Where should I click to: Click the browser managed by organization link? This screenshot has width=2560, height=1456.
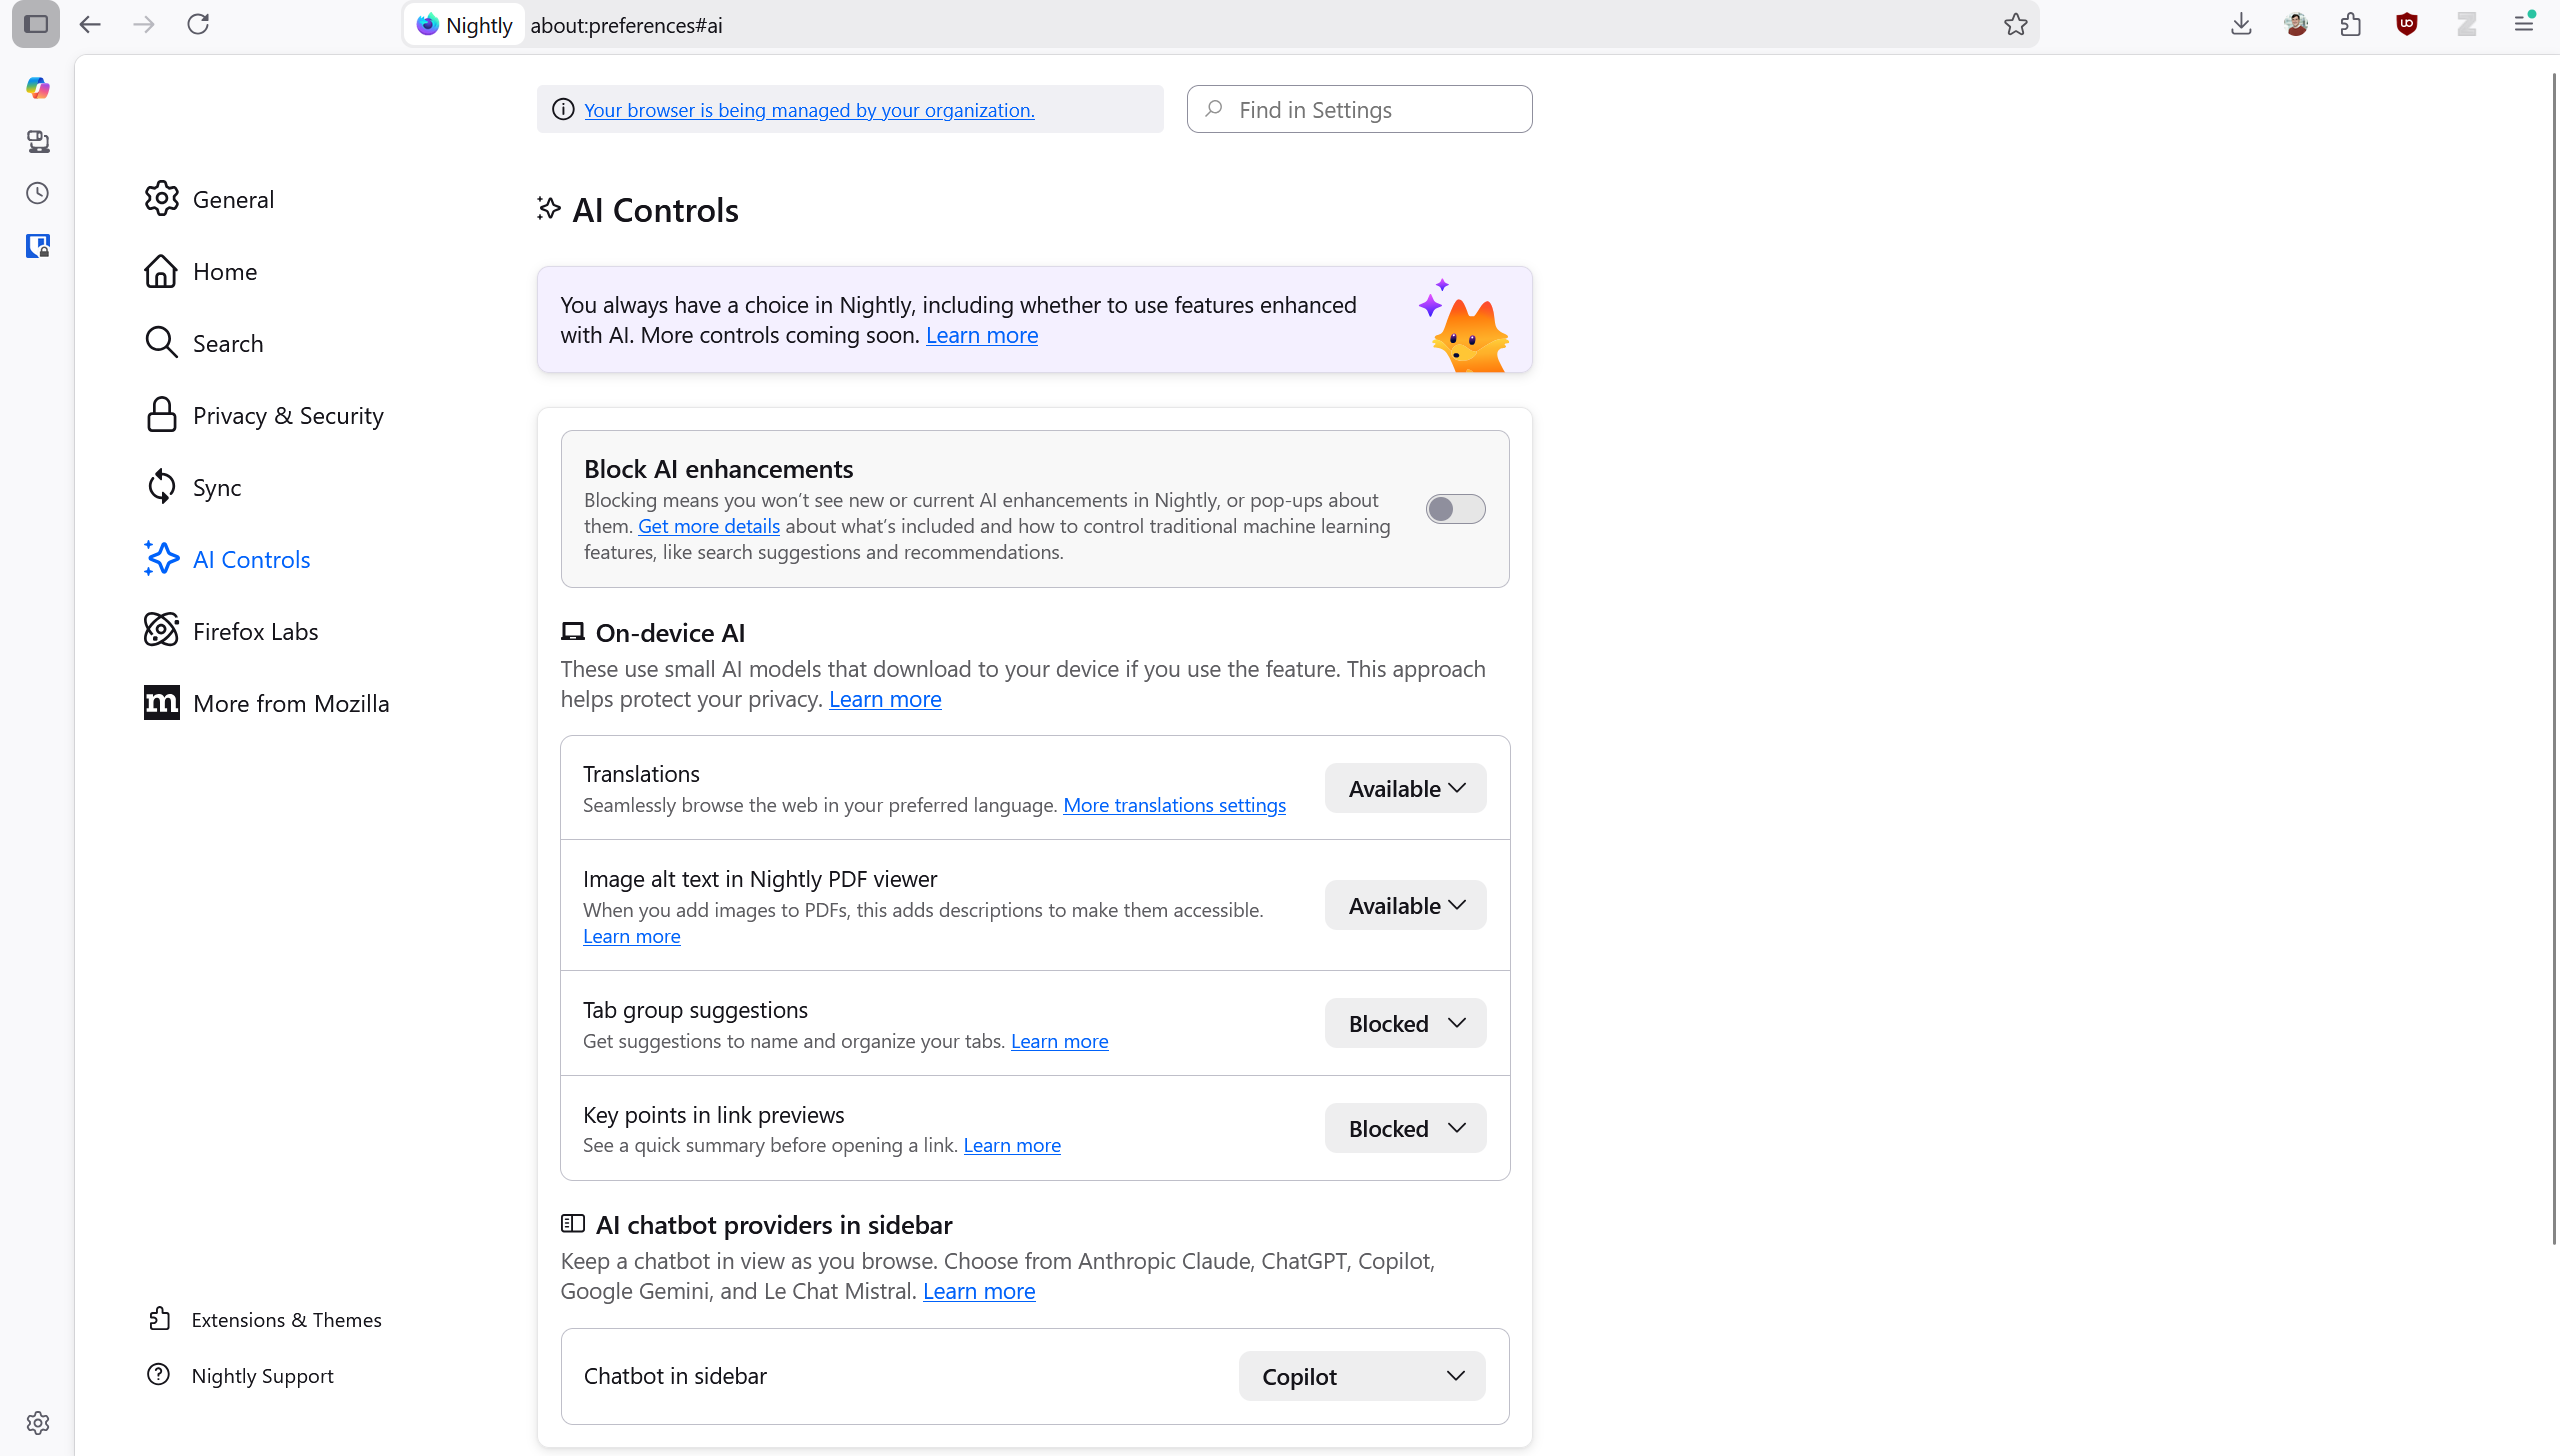point(809,110)
